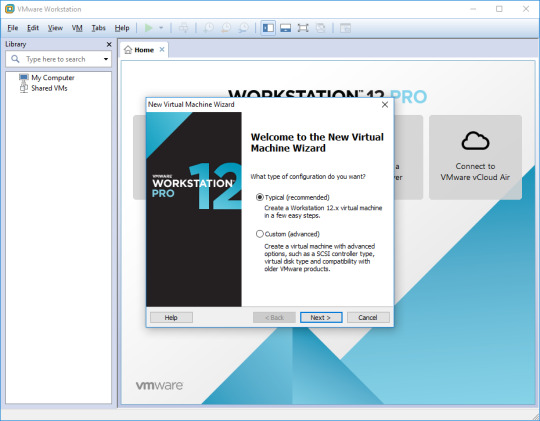Click the Cancel button in the wizard
The image size is (540, 421).
[x=368, y=317]
